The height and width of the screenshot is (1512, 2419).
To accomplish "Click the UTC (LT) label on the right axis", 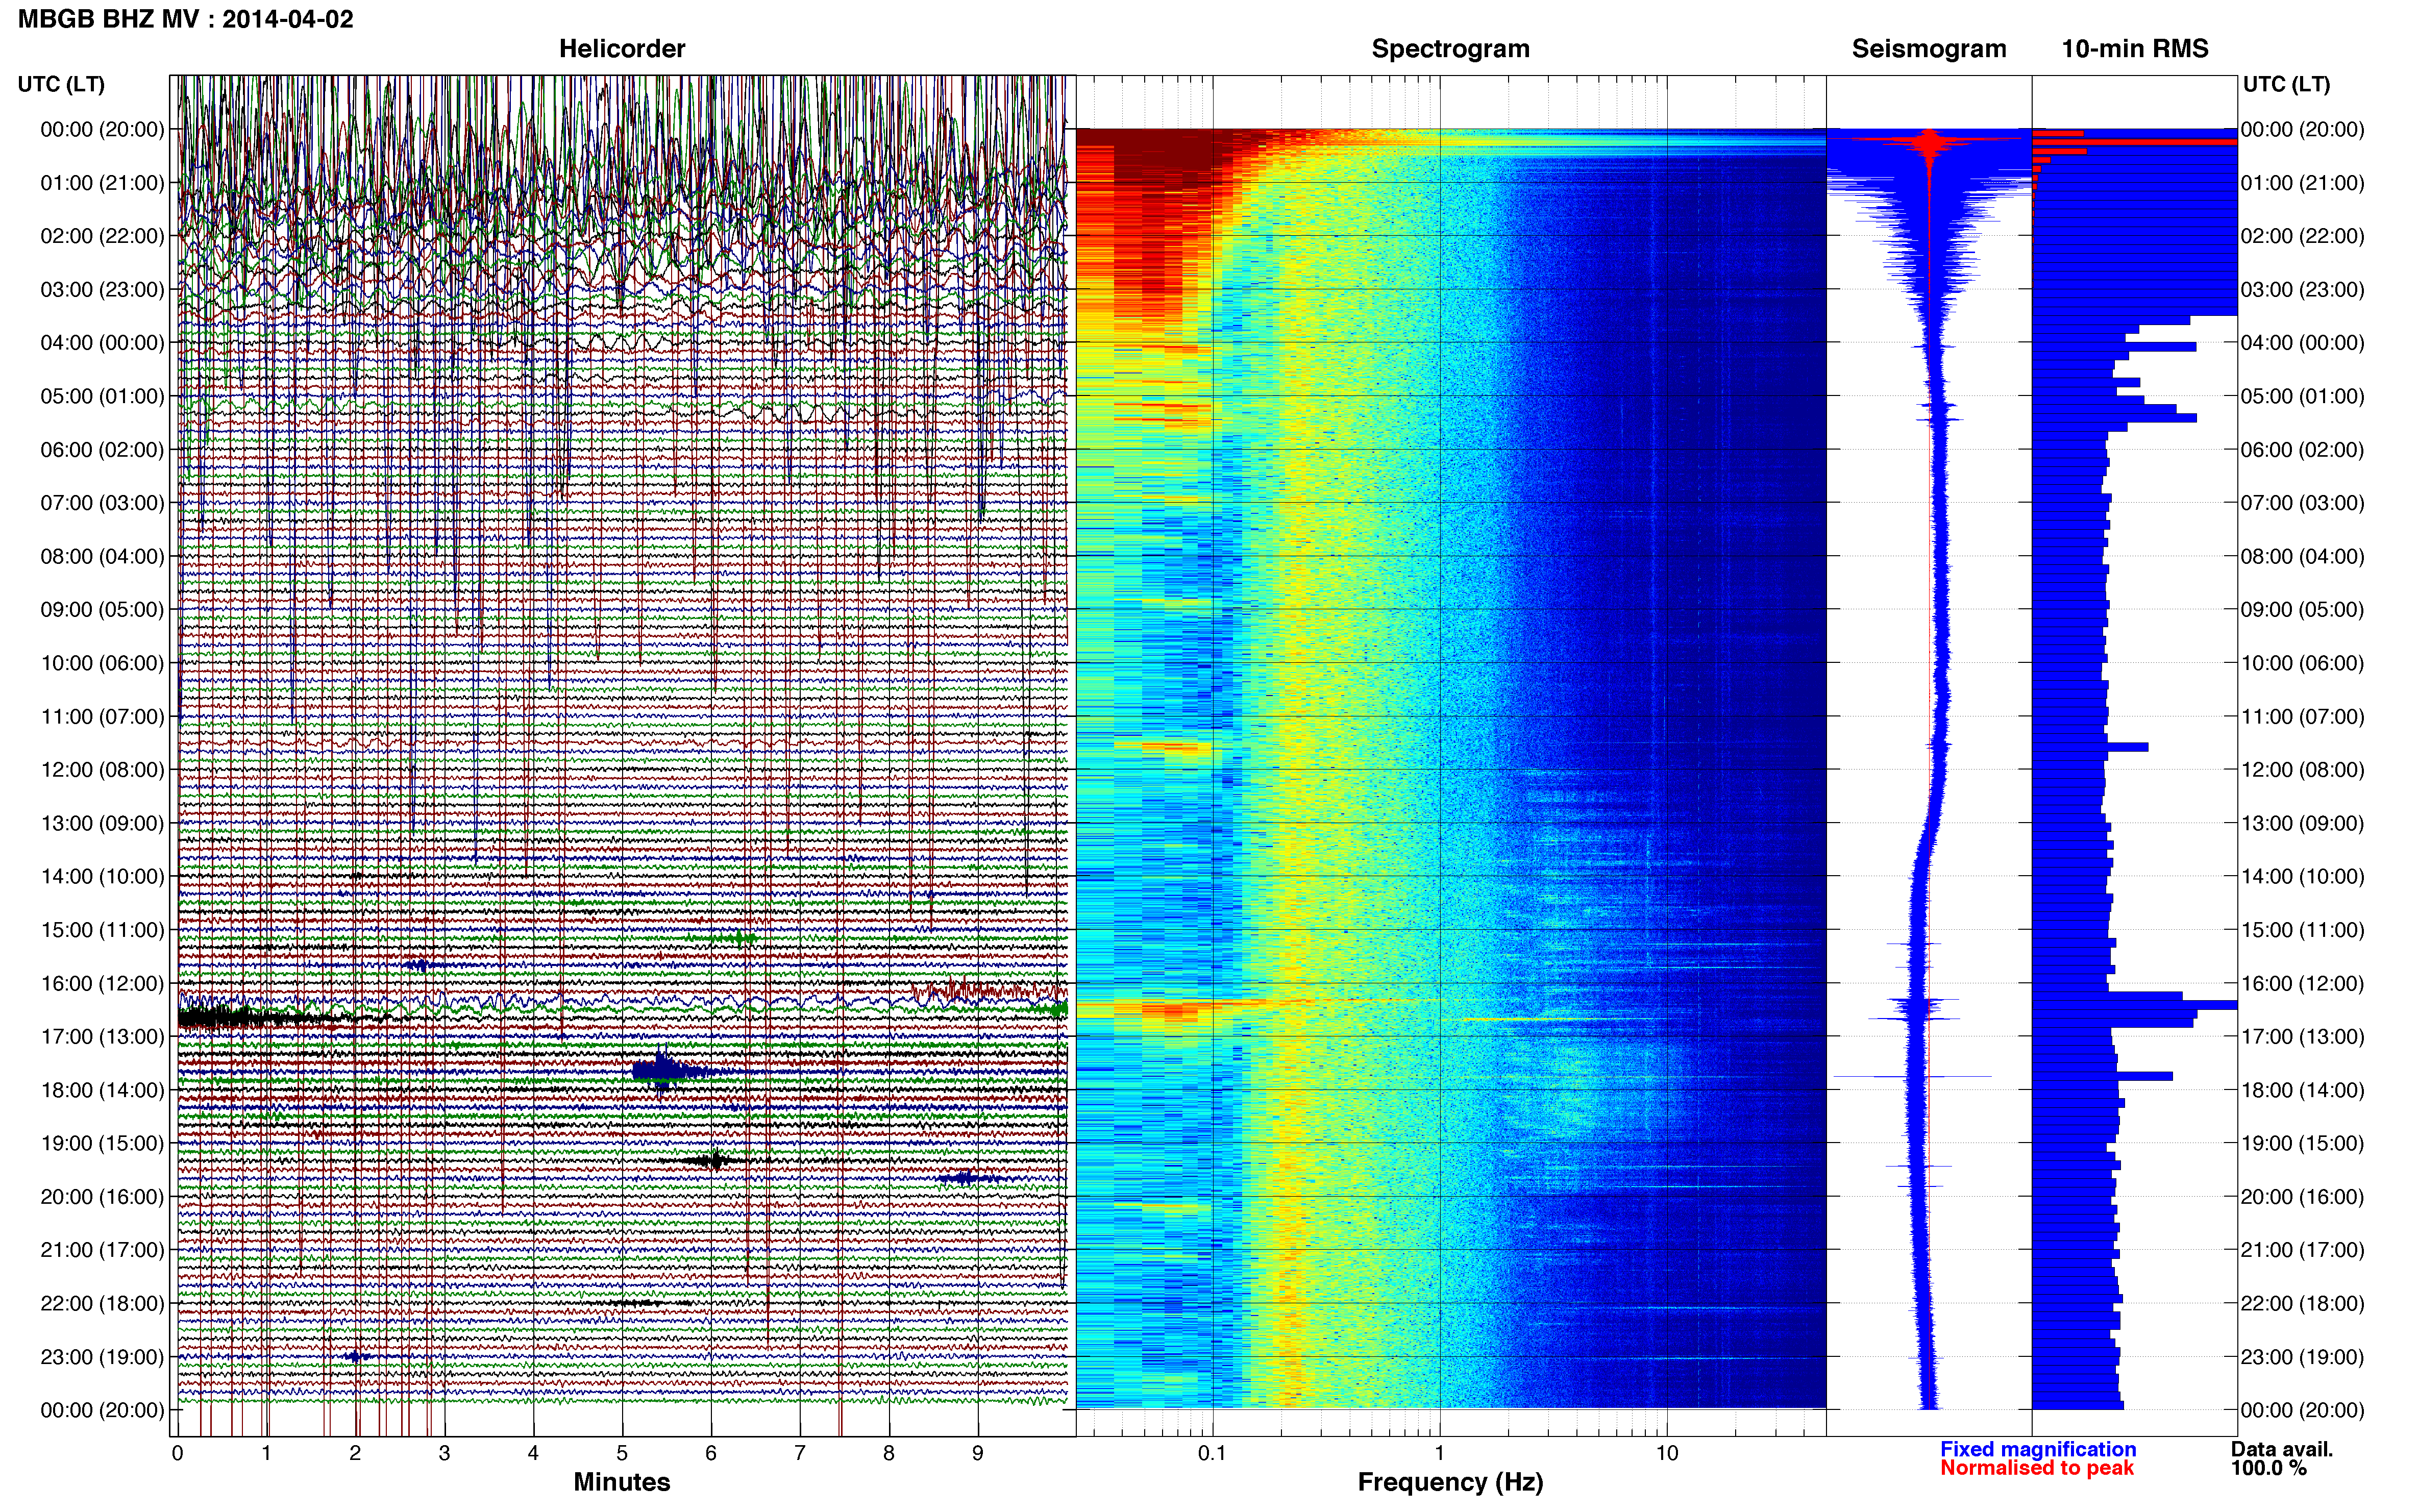I will pos(2286,84).
